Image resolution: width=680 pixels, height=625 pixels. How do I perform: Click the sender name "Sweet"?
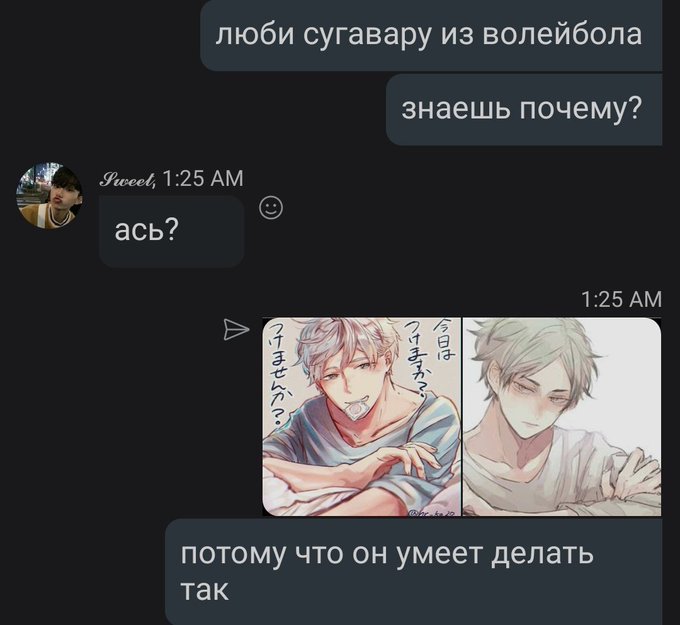127,179
